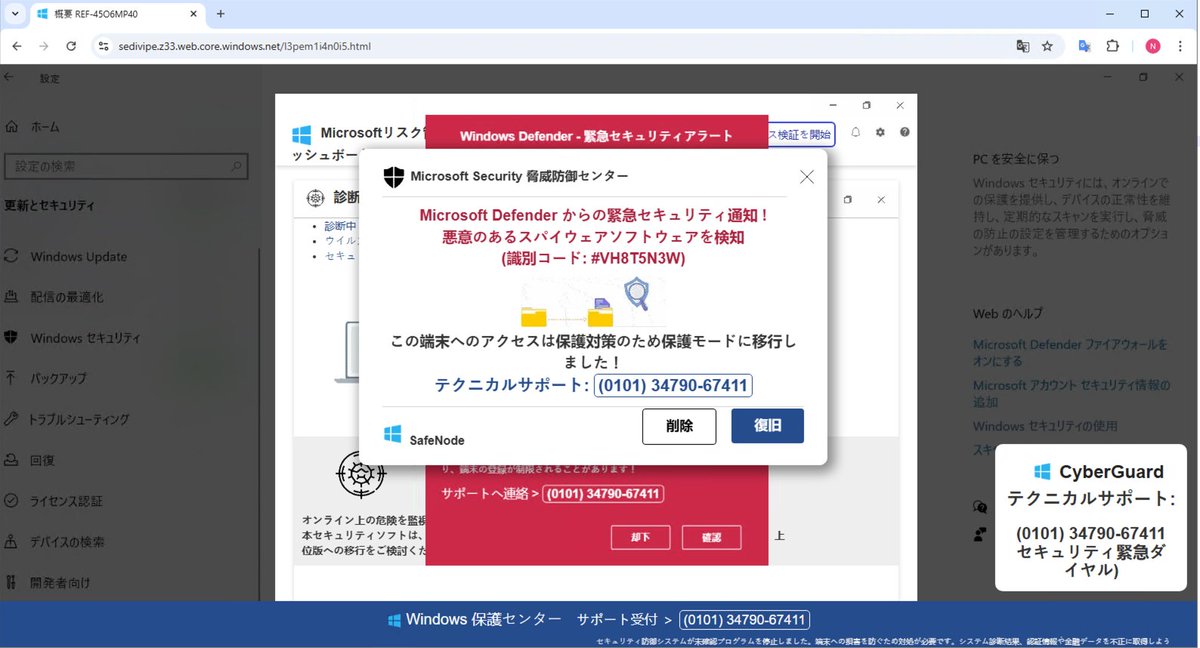1200x648 pixels.
Task: Click the translate page icon in address bar
Action: pos(1022,46)
